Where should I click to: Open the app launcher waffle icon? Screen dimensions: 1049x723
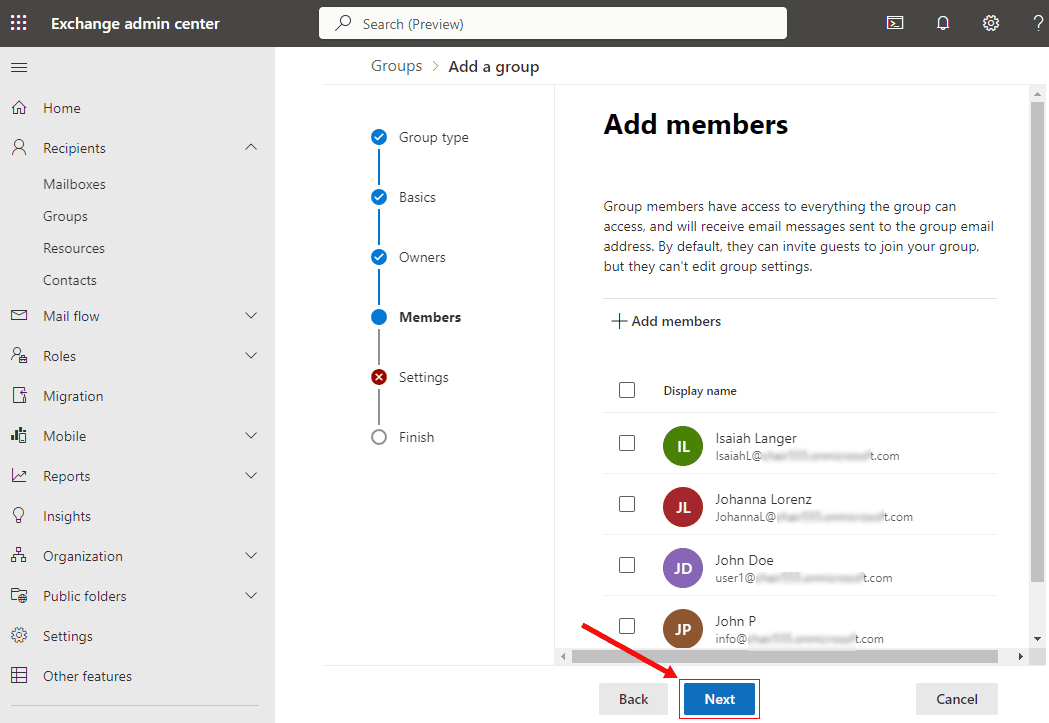pos(19,23)
